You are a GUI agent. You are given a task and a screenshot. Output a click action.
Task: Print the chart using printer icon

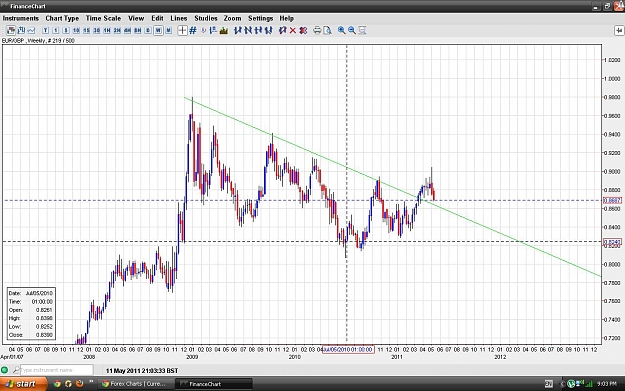coord(317,30)
